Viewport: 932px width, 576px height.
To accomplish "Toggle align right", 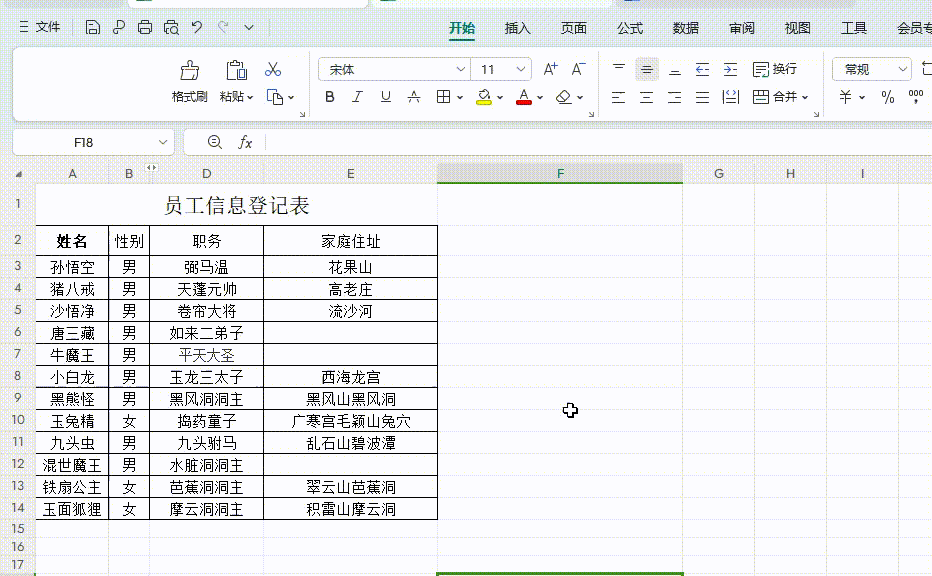I will click(x=674, y=97).
